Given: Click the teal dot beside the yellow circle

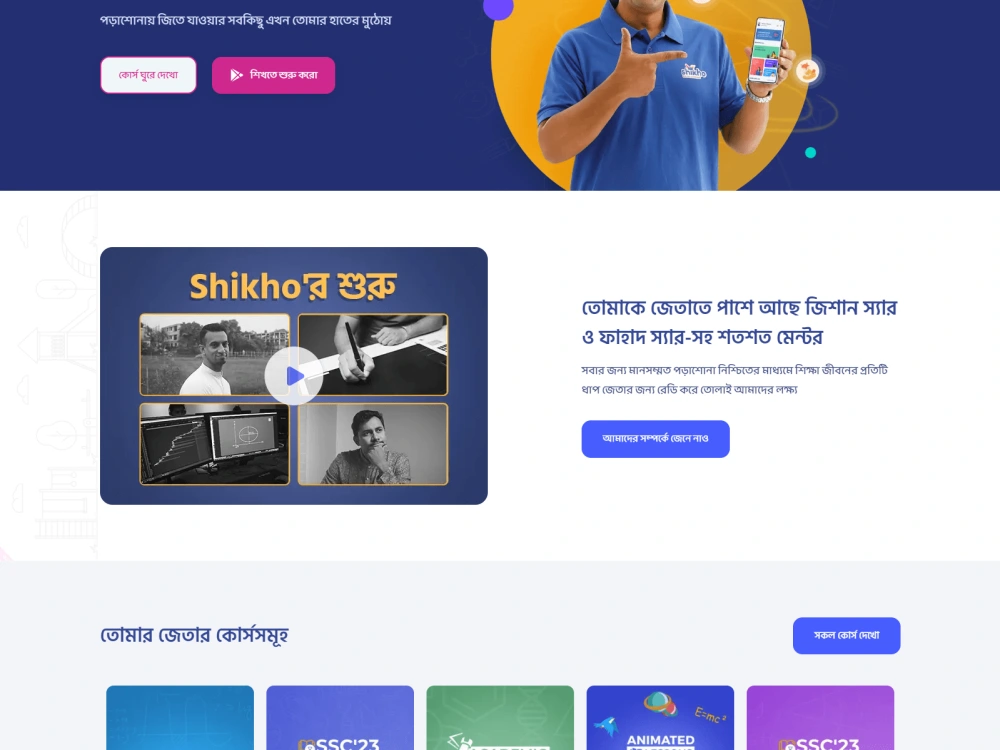Looking at the screenshot, I should 811,152.
